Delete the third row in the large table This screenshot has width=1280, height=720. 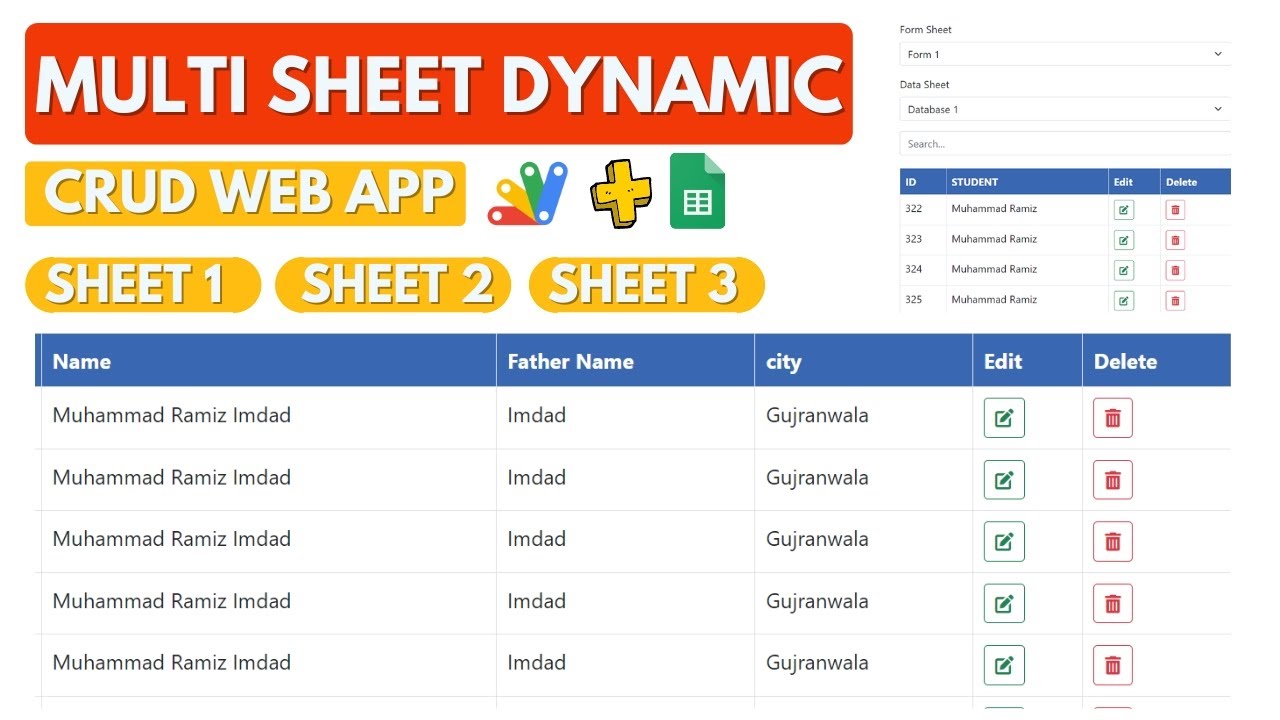1113,542
